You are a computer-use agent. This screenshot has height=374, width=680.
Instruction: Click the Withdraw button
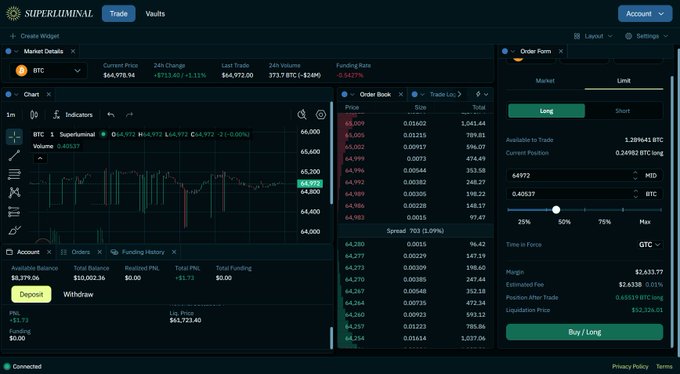tap(78, 294)
